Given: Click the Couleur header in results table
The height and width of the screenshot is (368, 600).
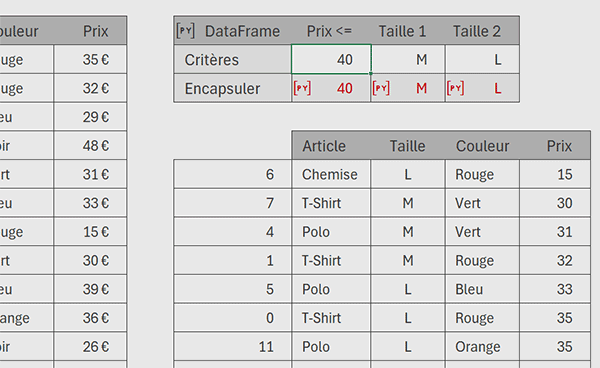Looking at the screenshot, I should 482,146.
